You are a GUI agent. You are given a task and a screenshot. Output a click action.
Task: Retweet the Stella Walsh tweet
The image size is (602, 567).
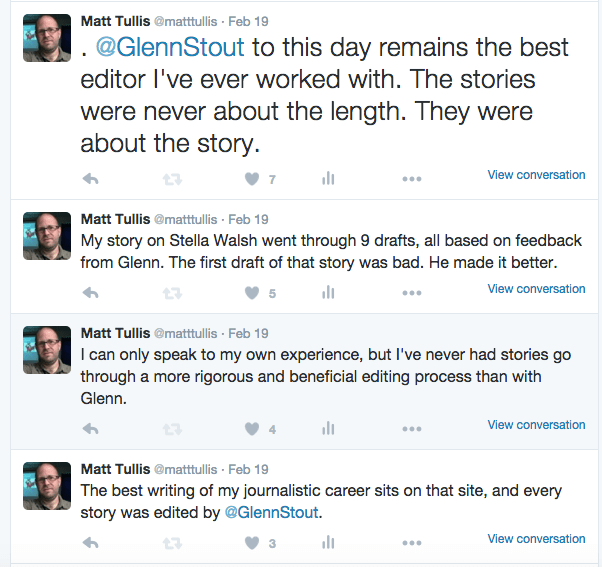(171, 293)
